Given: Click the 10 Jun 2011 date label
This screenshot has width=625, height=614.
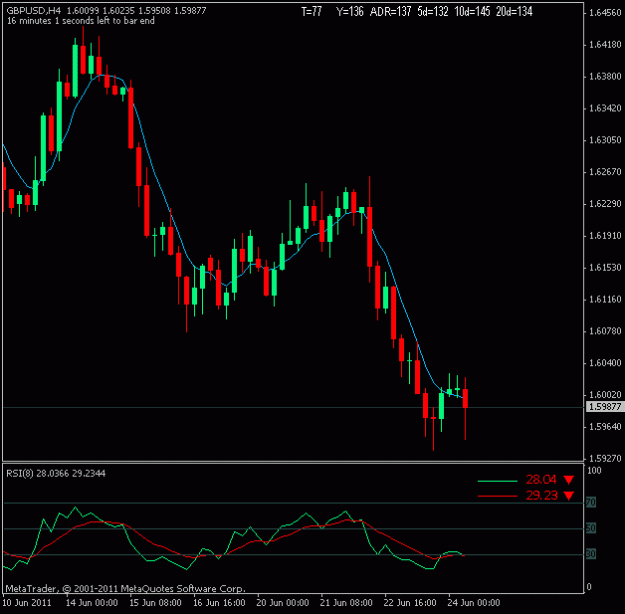Looking at the screenshot, I should click(x=28, y=603).
